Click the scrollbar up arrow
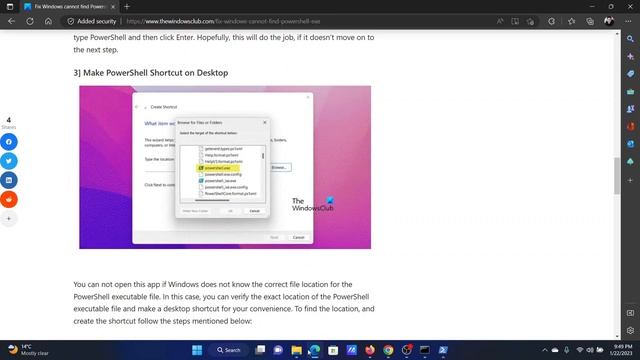 click(617, 34)
